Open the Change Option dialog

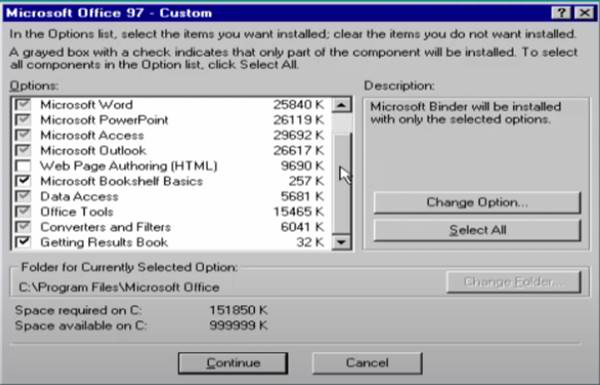click(x=477, y=202)
